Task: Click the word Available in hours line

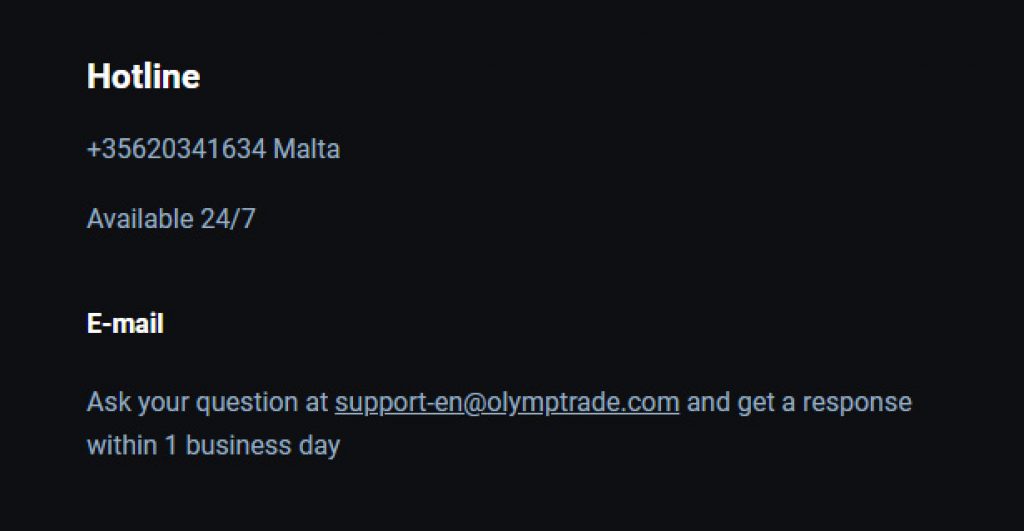Action: [140, 219]
